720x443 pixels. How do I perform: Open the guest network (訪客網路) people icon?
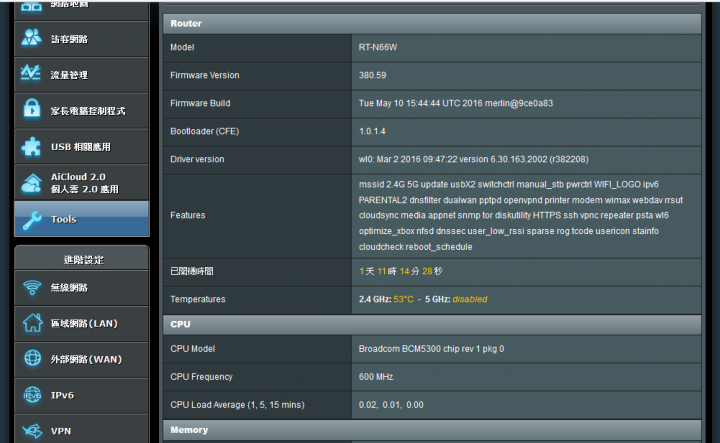click(x=31, y=38)
